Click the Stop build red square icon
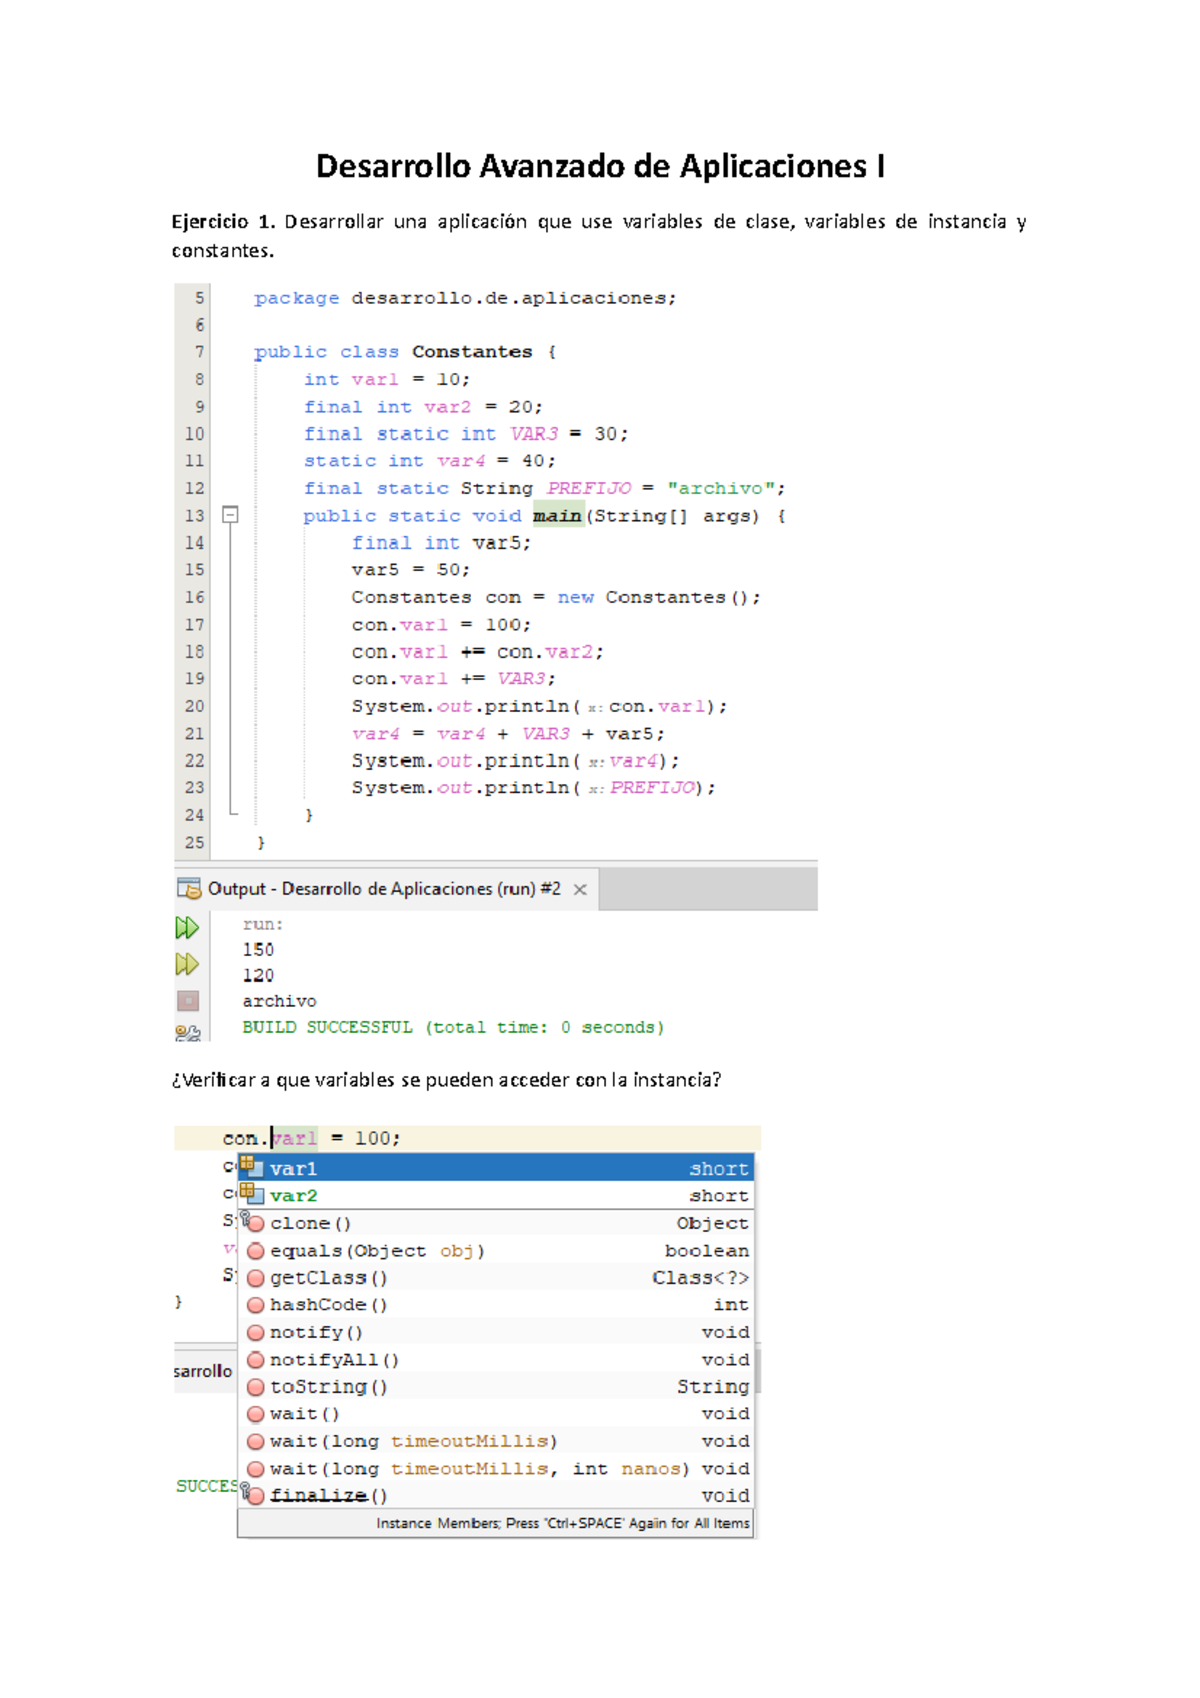 188,1000
